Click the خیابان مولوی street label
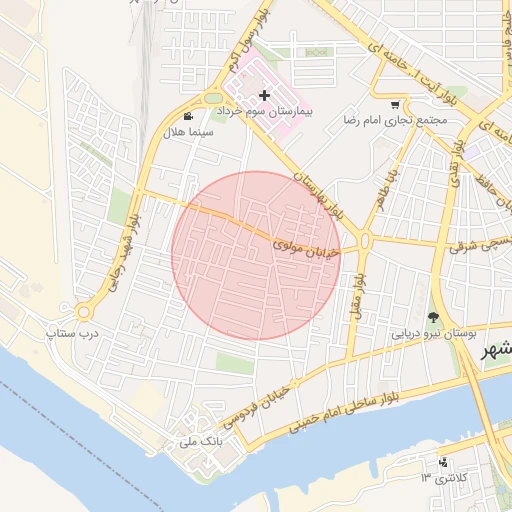 click(x=306, y=249)
